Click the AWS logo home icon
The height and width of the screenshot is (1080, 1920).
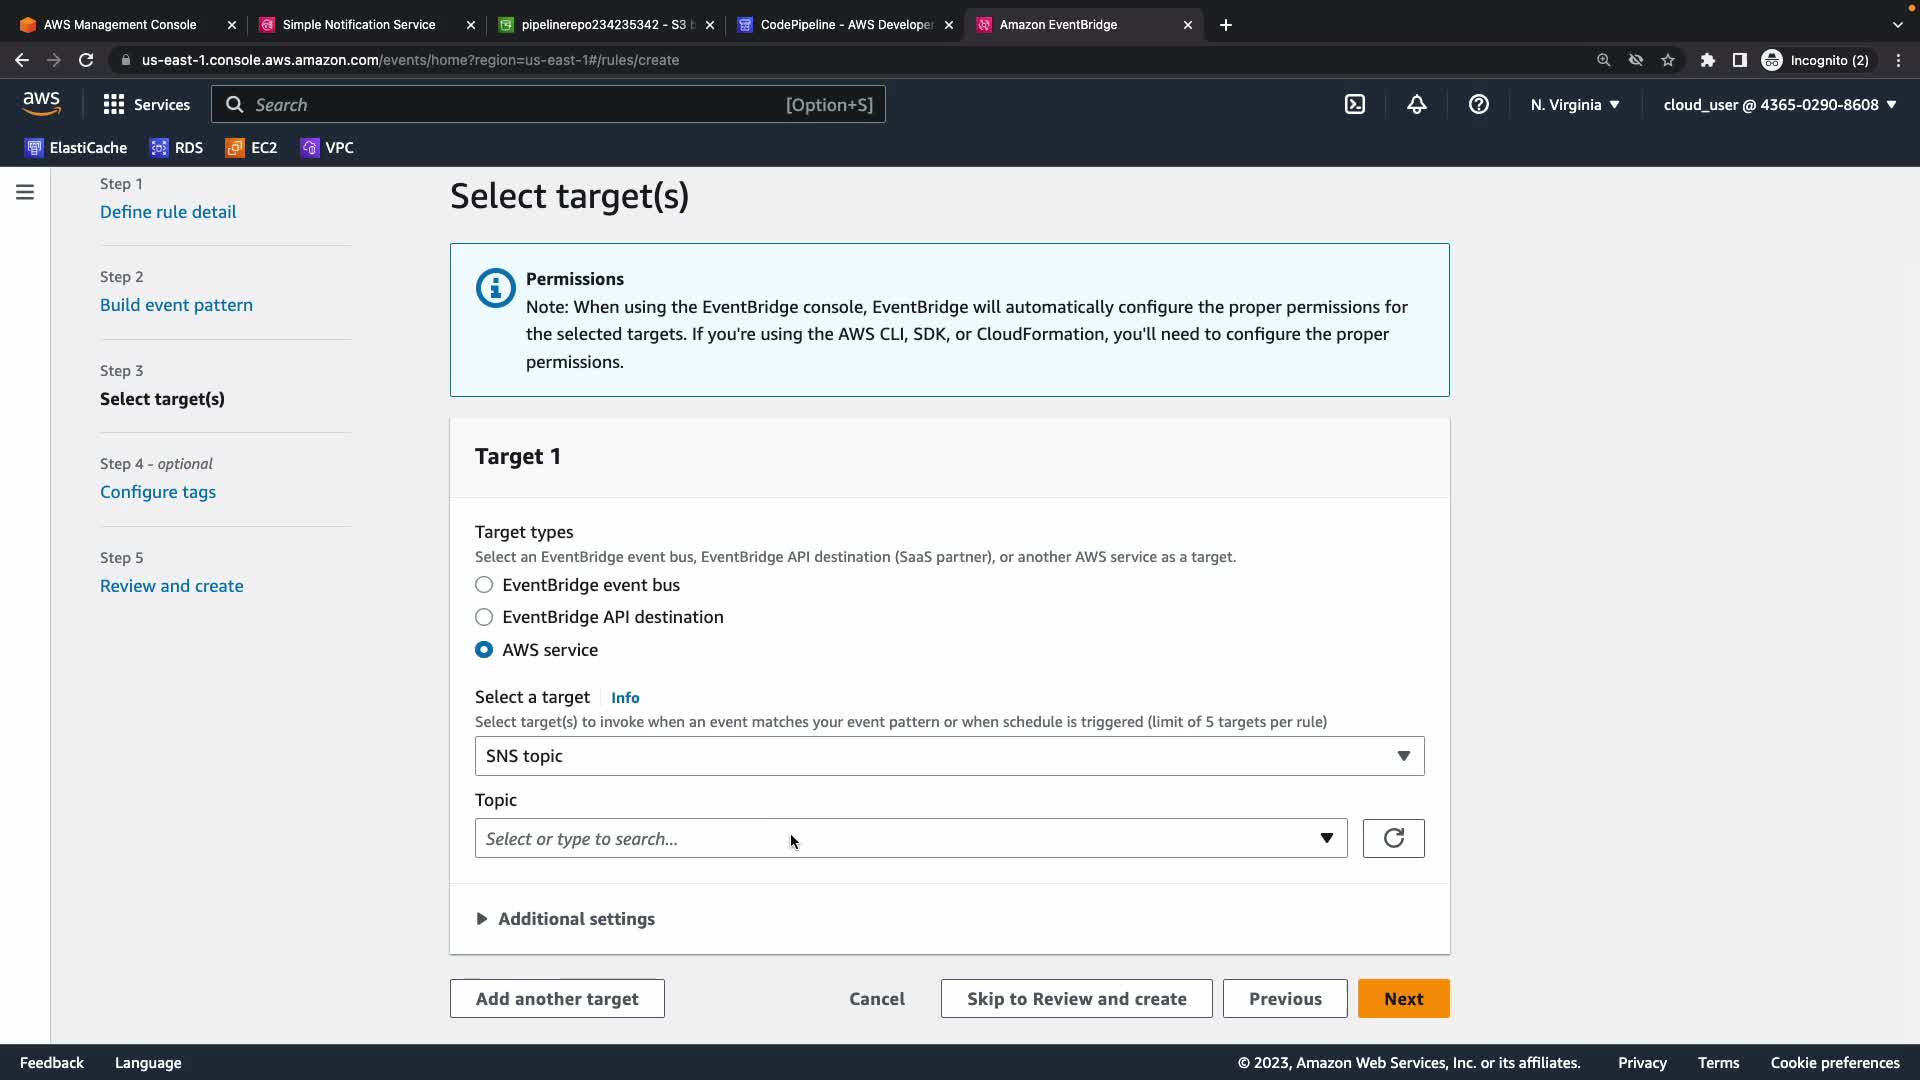coord(41,103)
